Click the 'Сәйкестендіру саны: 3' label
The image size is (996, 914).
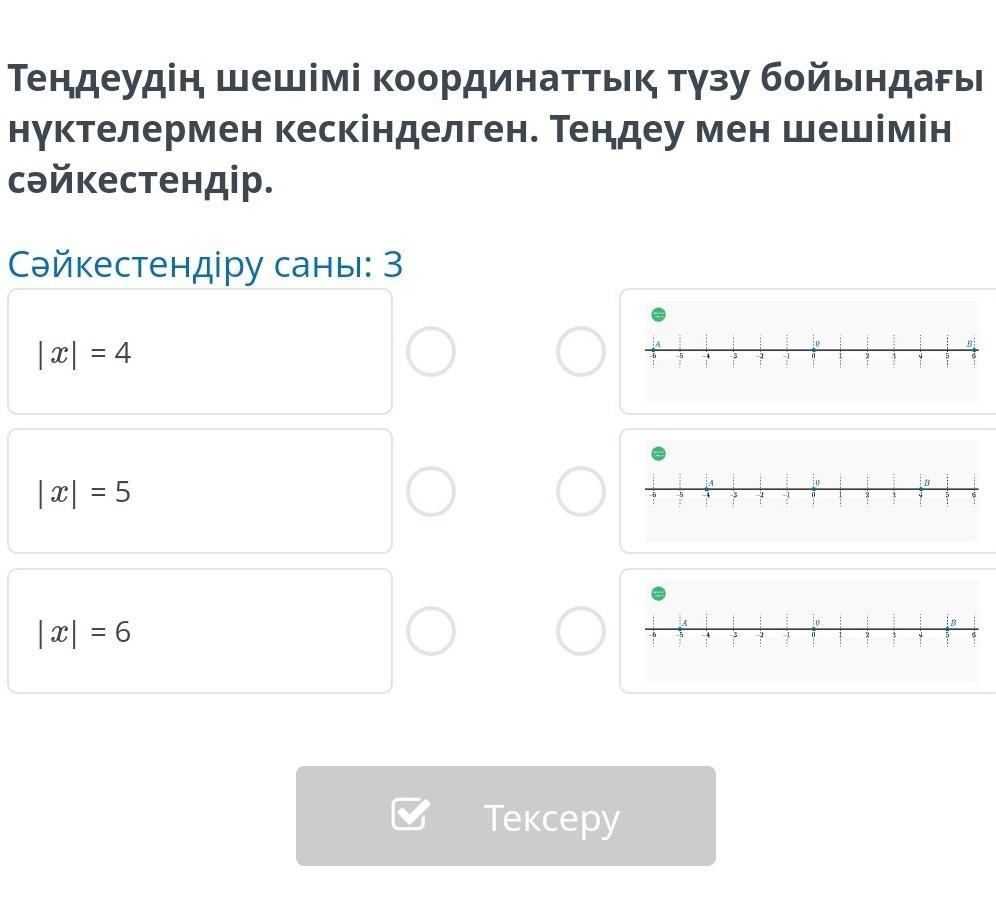pos(205,265)
